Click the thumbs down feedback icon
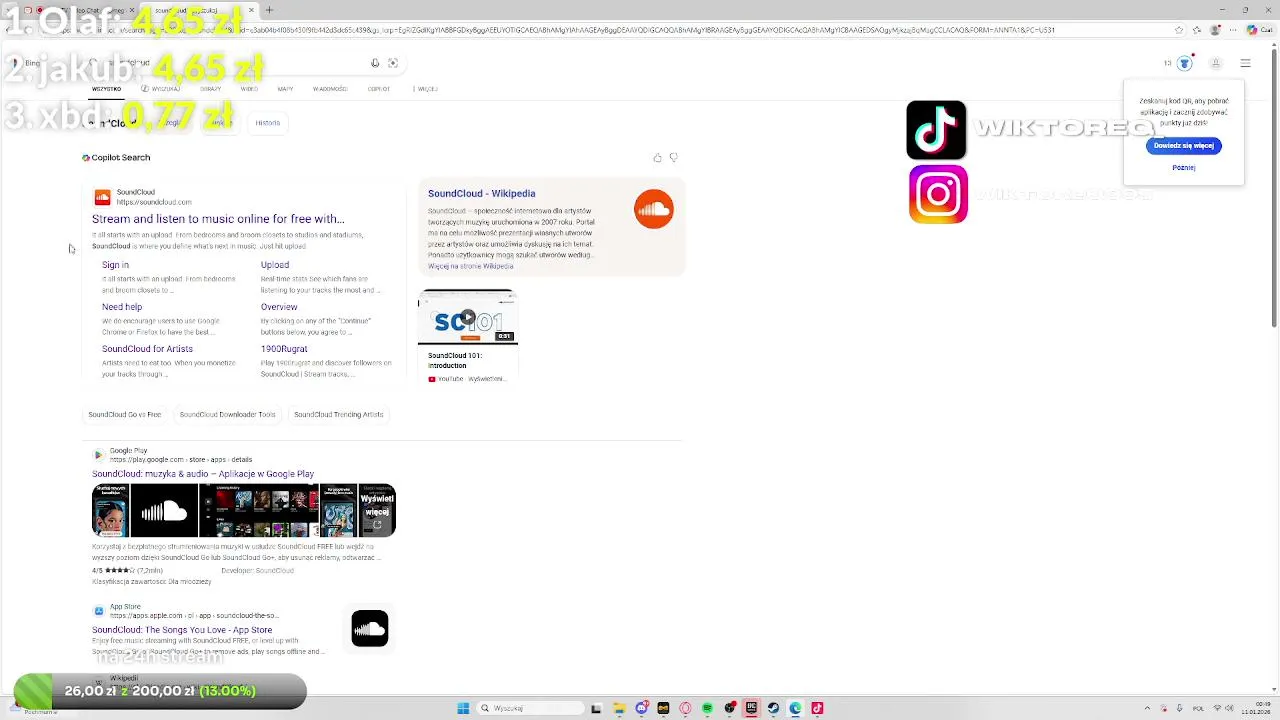Viewport: 1280px width, 720px height. point(674,158)
